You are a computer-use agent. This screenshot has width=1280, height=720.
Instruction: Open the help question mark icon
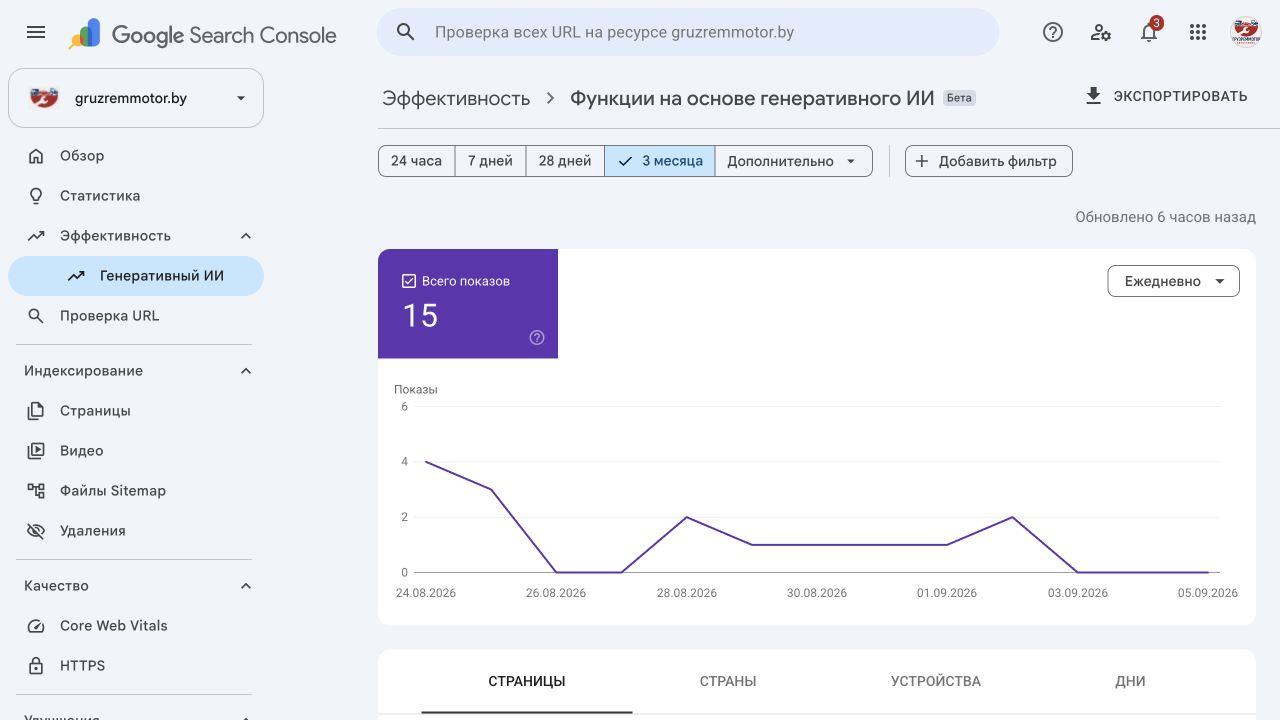(x=1052, y=32)
